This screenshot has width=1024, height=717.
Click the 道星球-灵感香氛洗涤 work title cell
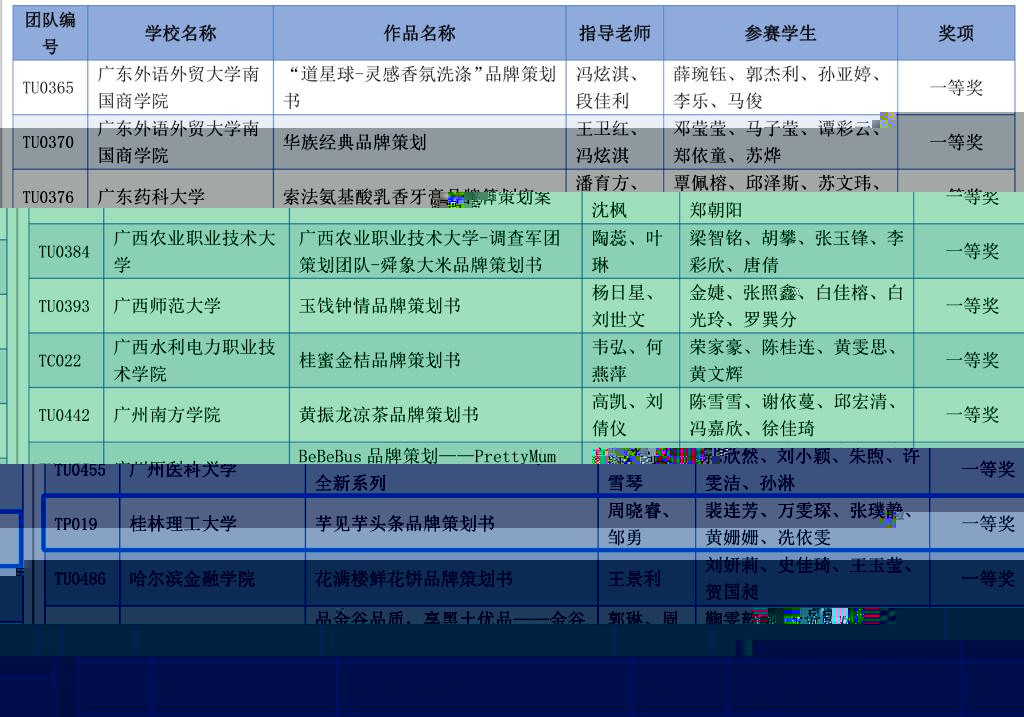click(x=419, y=88)
